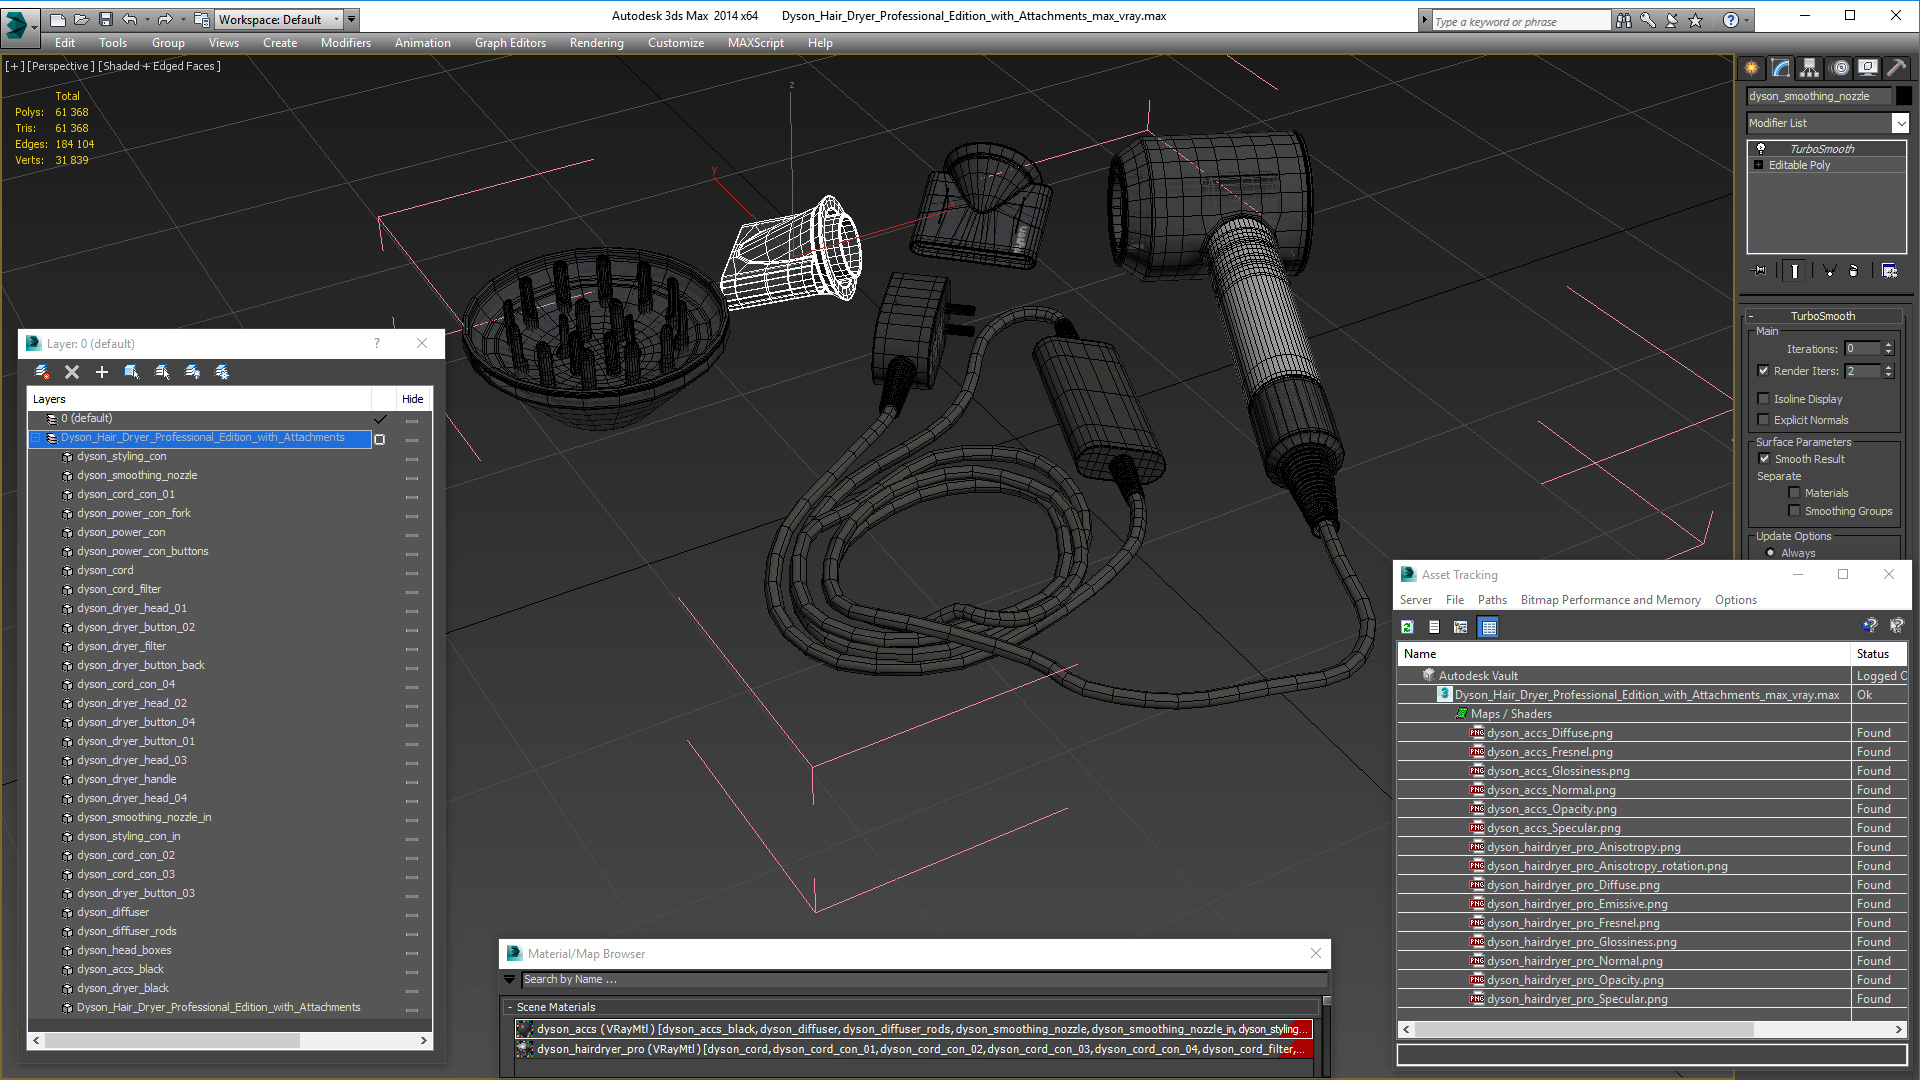Open the Modifier List dropdown
1920x1080 pixels.
point(1900,123)
